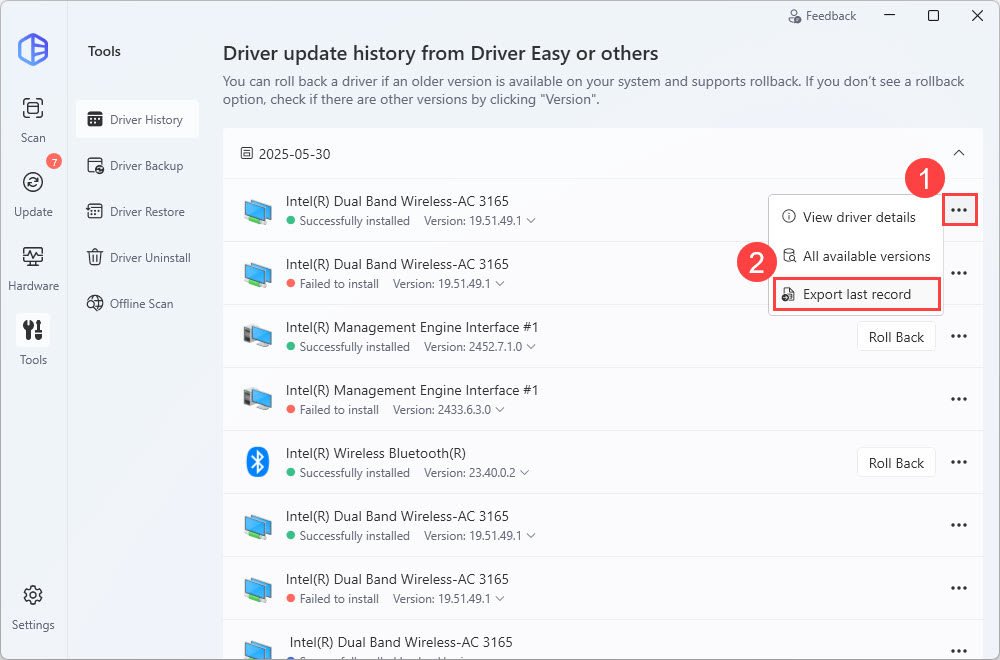The width and height of the screenshot is (1000, 660).
Task: Collapse the 2025-05-30 history group
Action: (x=958, y=154)
